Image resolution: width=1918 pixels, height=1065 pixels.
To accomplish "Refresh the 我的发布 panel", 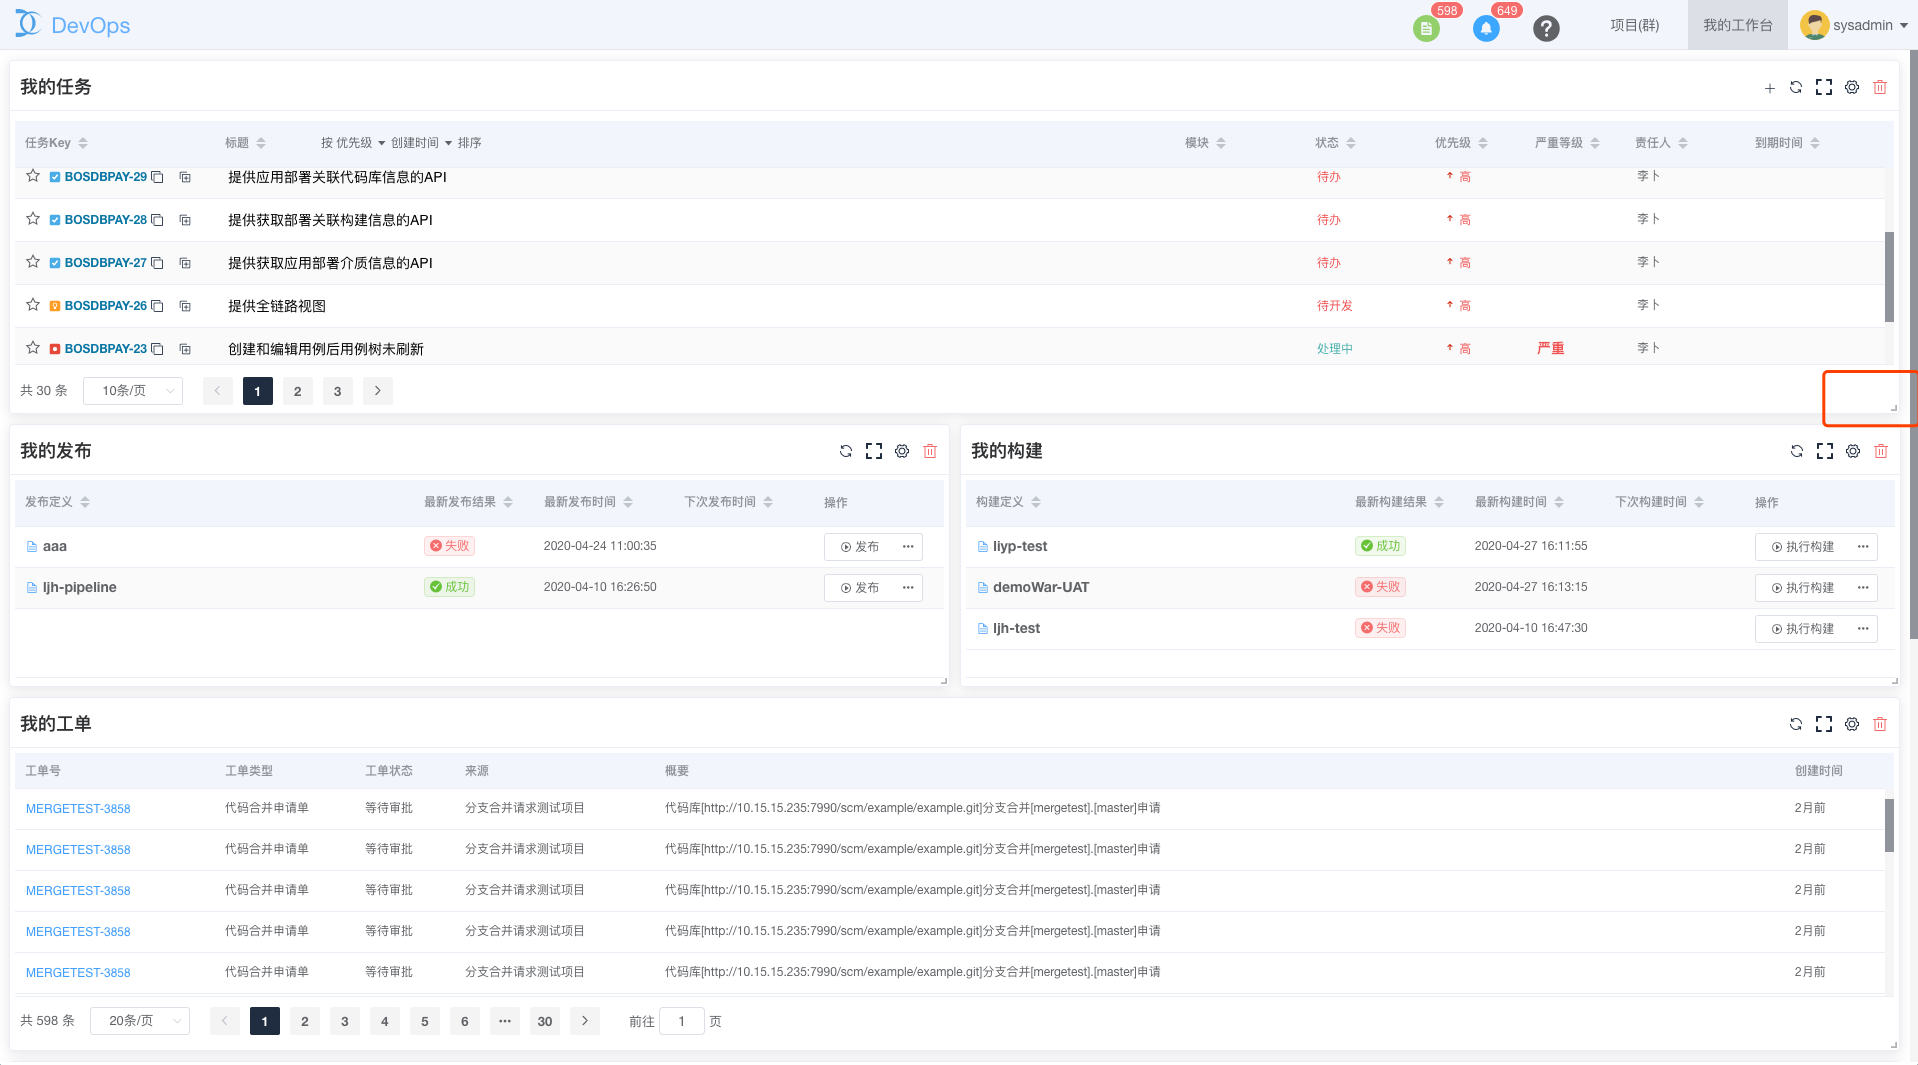I will (846, 451).
